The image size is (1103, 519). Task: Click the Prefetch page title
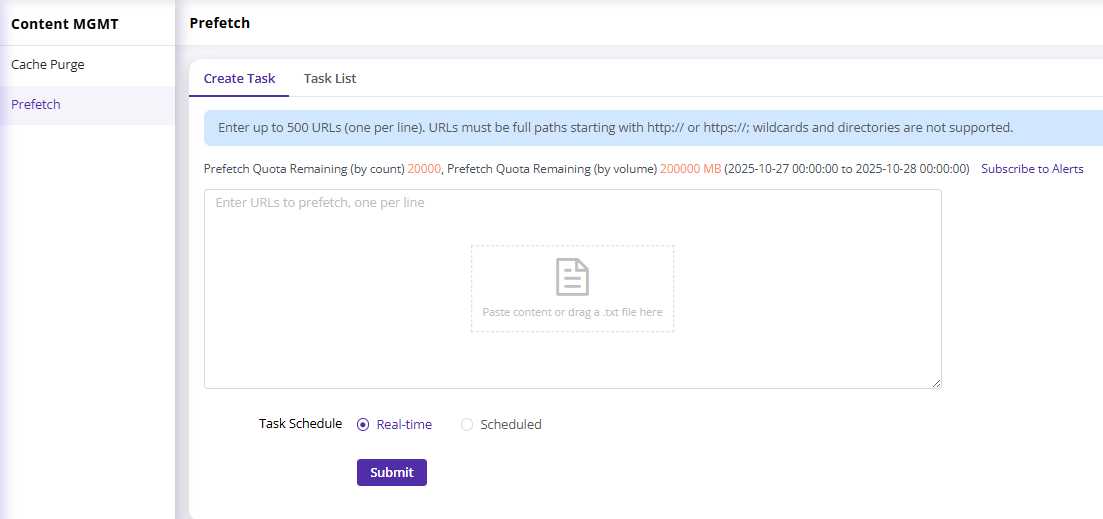(219, 23)
